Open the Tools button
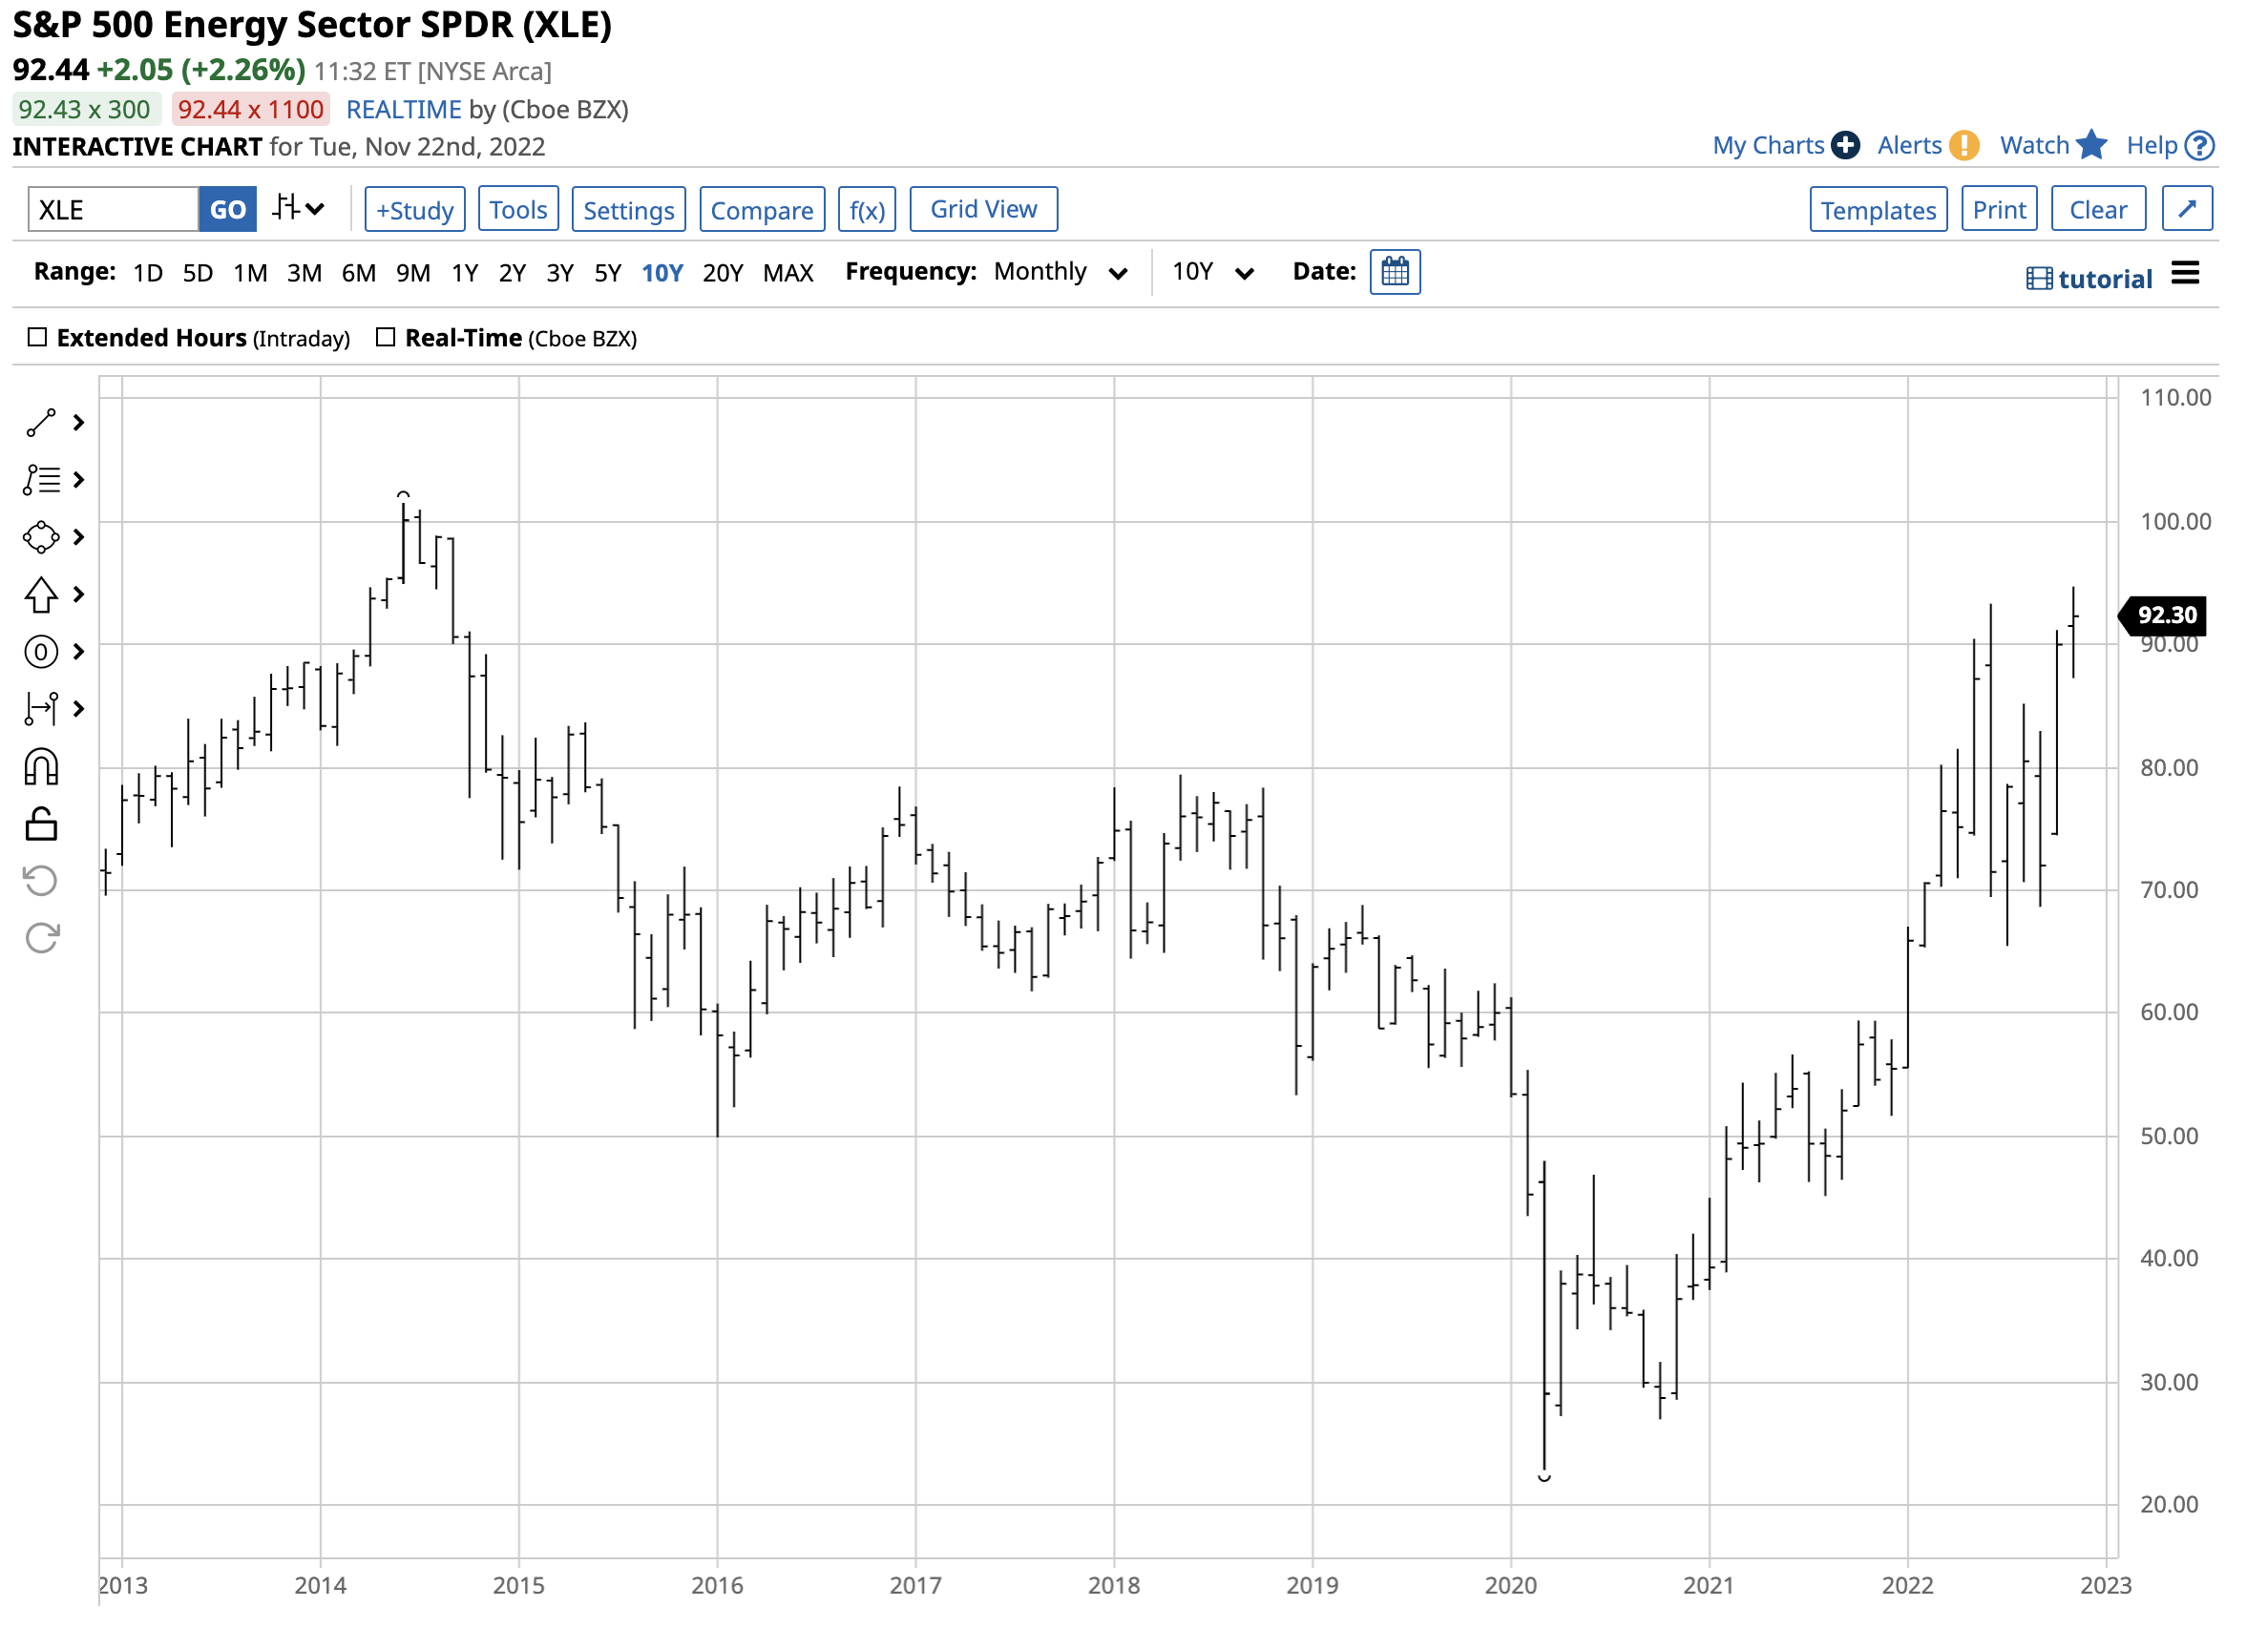2268x1649 pixels. point(518,209)
